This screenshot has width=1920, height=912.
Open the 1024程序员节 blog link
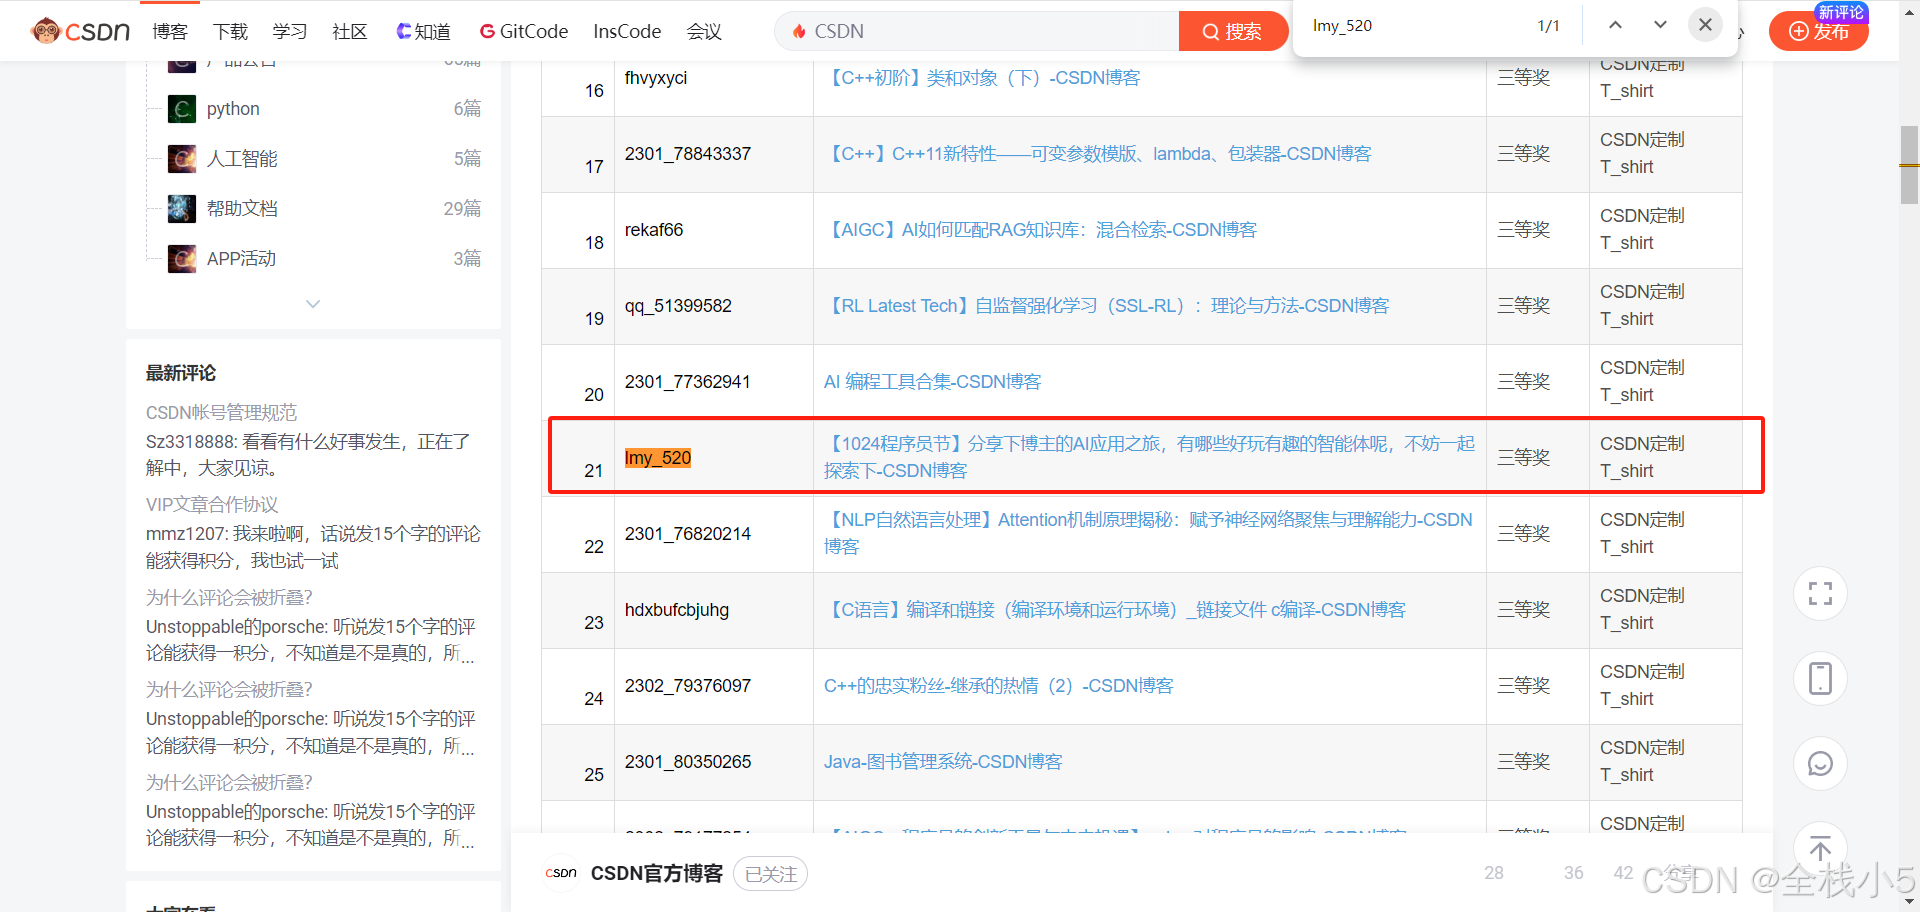[x=1149, y=457]
